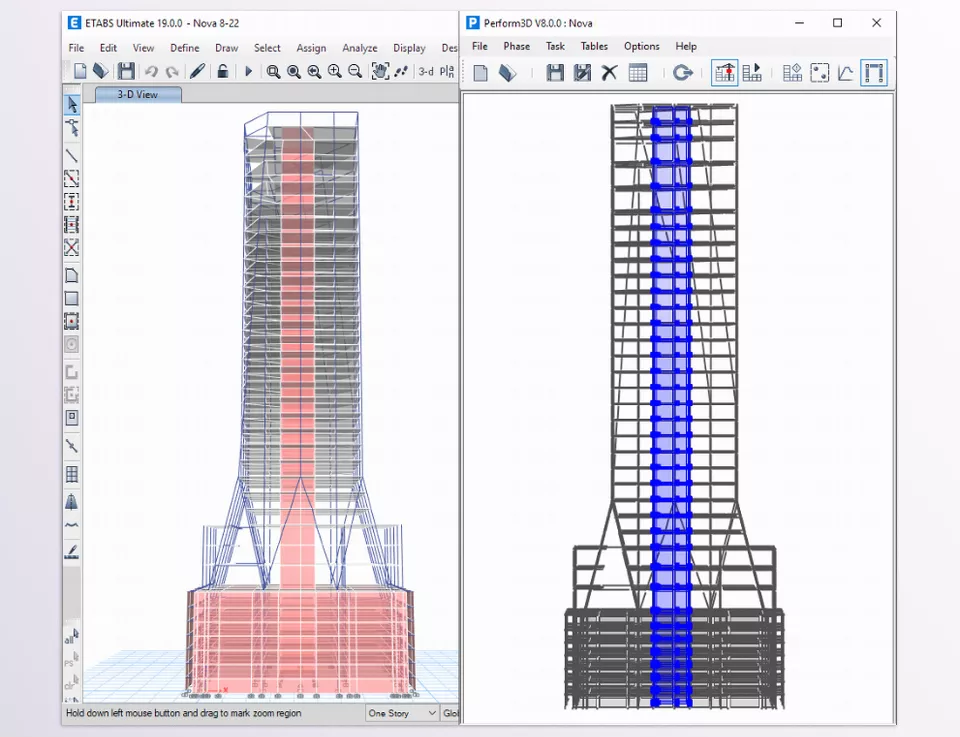Click the Perform3D curve graph icon
This screenshot has width=960, height=737.
pyautogui.click(x=846, y=73)
